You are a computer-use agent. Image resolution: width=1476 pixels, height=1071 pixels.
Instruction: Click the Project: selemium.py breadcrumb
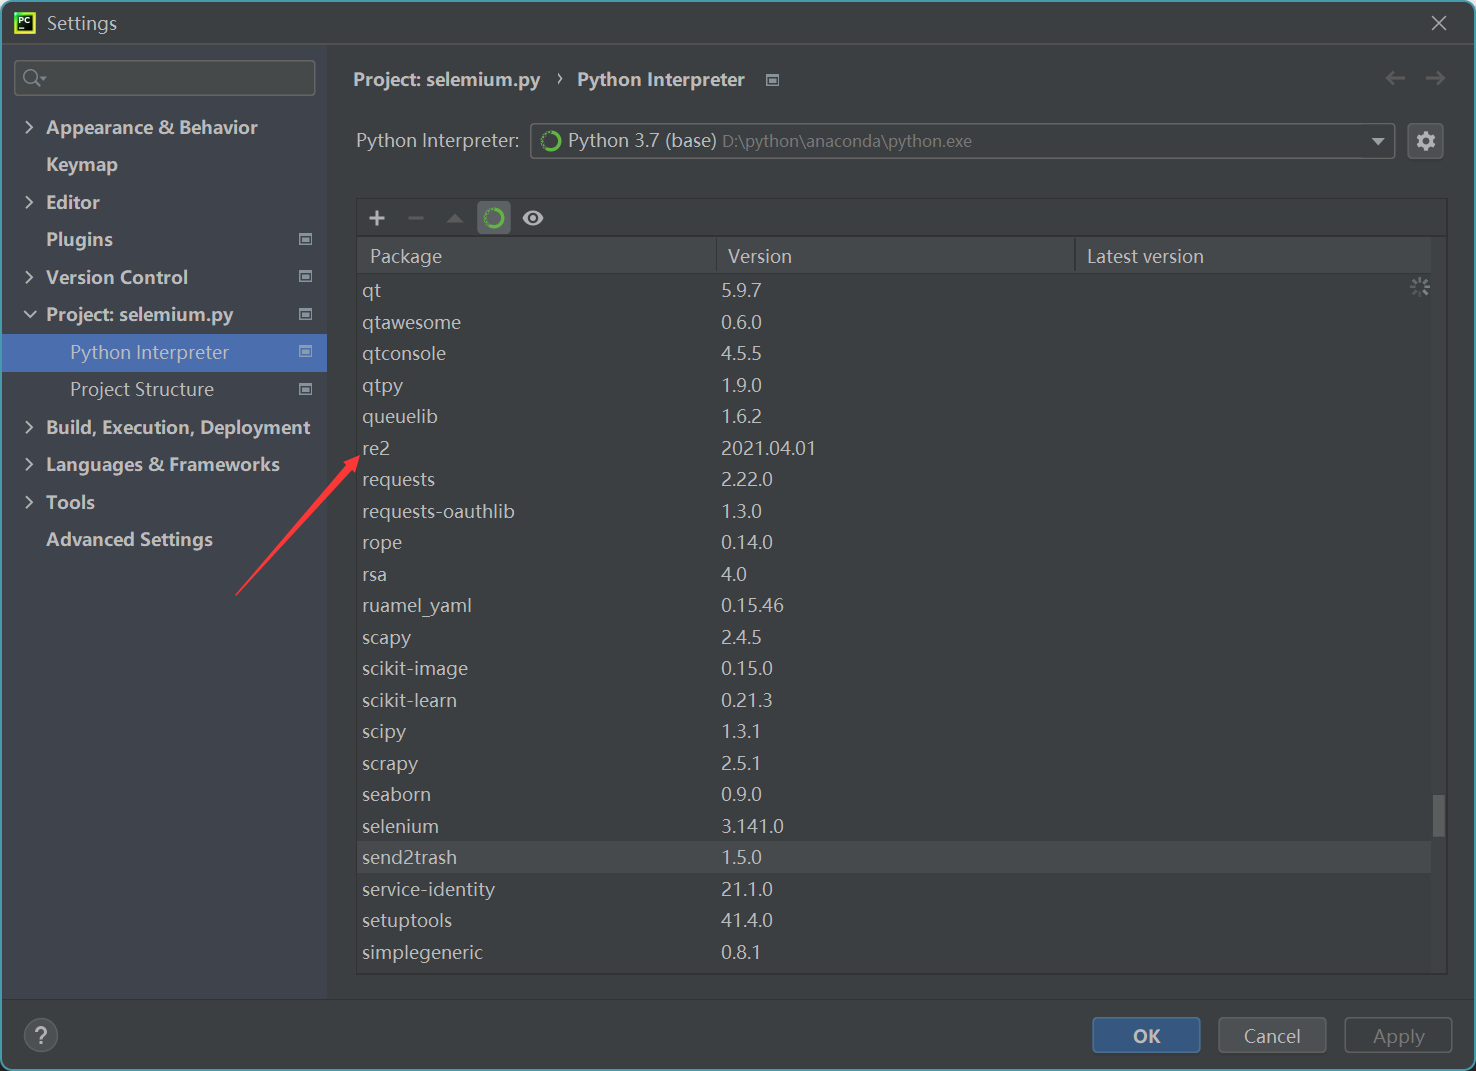(x=446, y=79)
